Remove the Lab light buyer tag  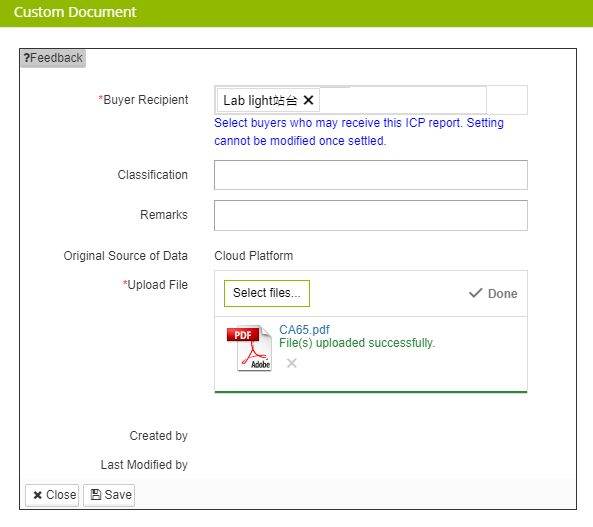308,100
